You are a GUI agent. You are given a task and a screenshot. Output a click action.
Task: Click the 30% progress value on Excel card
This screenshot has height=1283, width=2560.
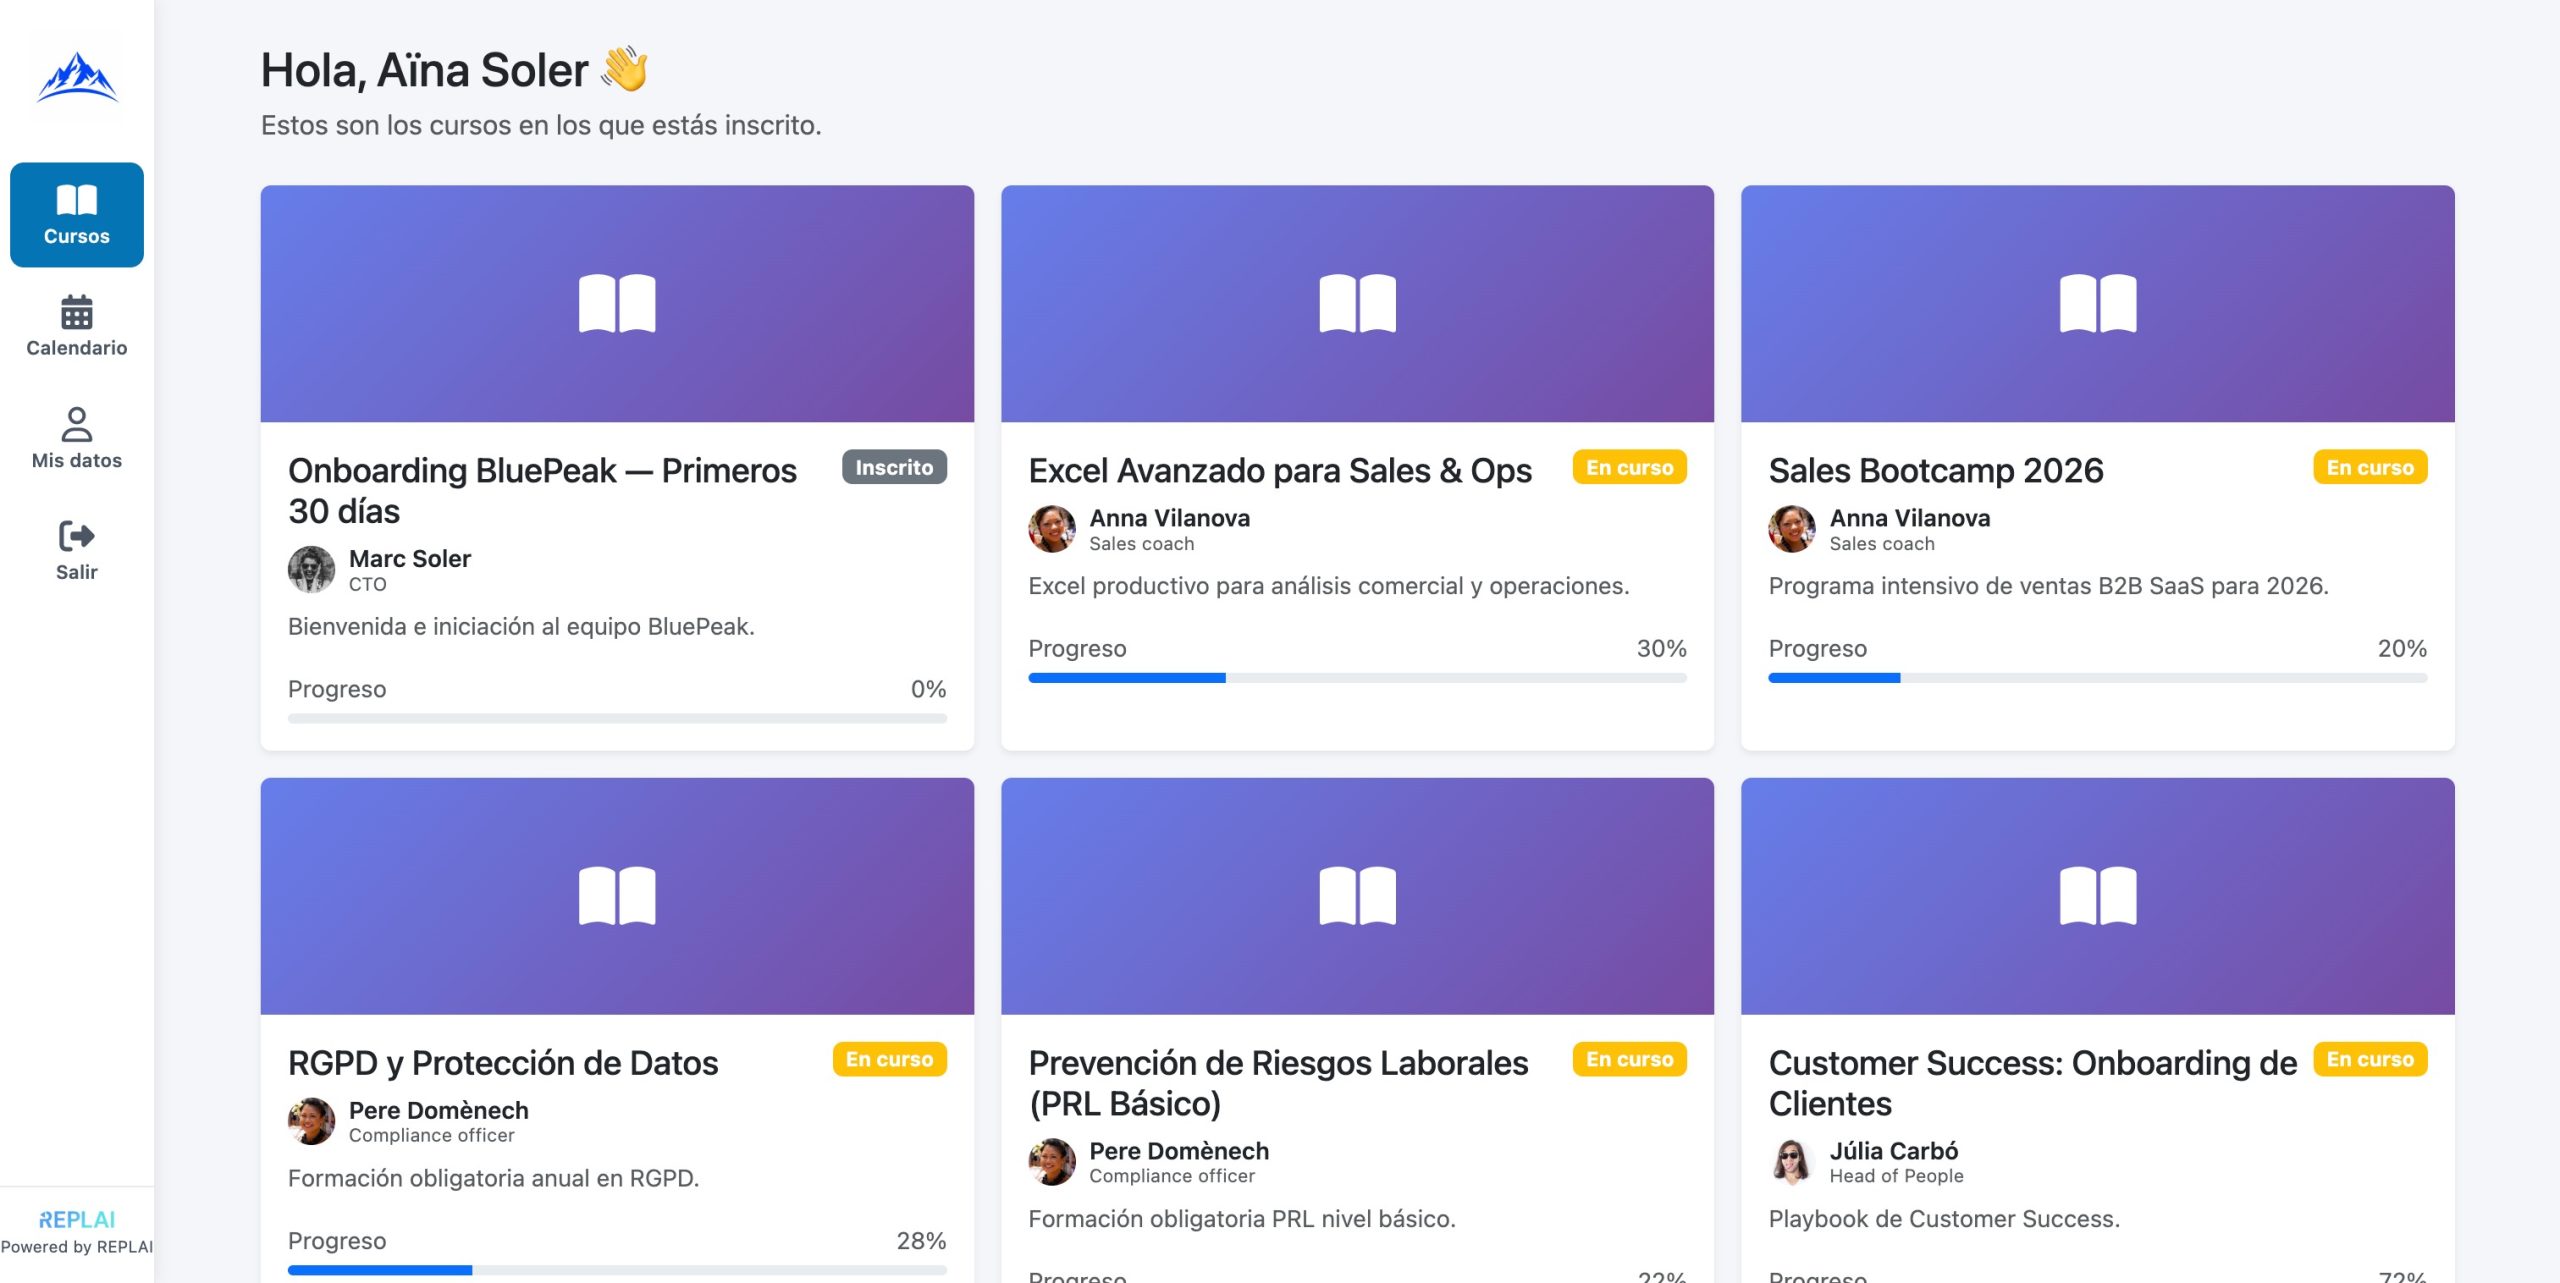tap(1661, 648)
